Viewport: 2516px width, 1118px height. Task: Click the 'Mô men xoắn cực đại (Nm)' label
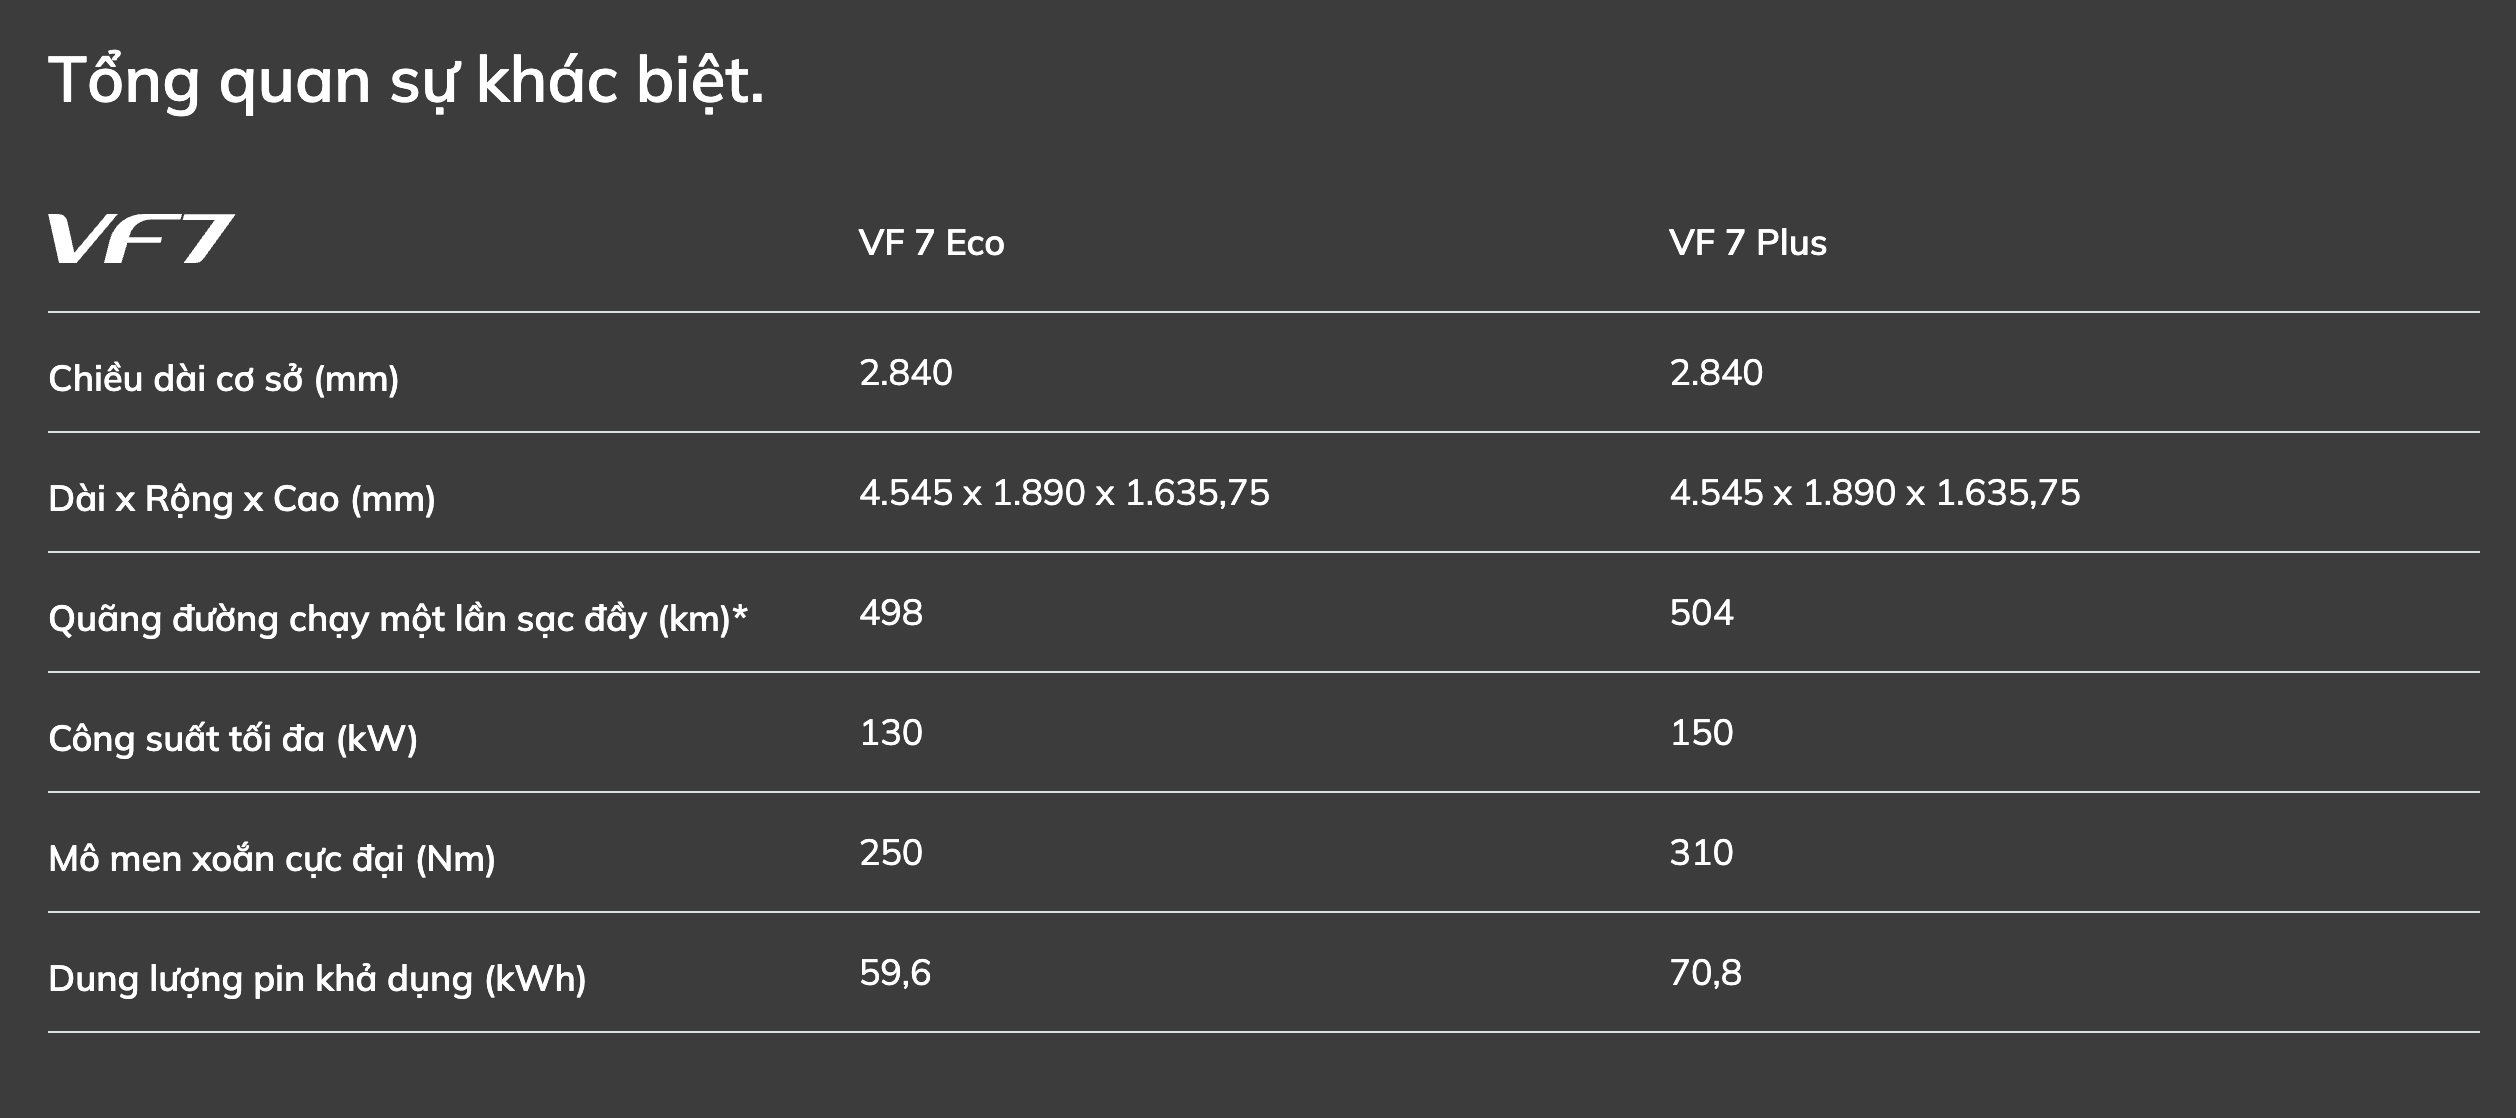[272, 859]
